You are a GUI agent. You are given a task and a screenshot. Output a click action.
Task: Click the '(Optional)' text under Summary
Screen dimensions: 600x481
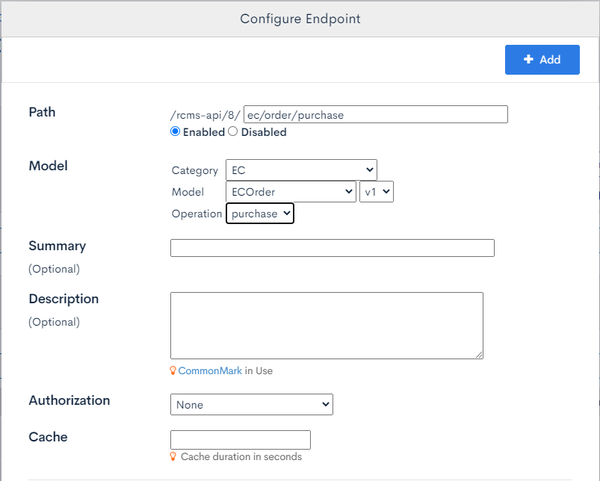(54, 269)
